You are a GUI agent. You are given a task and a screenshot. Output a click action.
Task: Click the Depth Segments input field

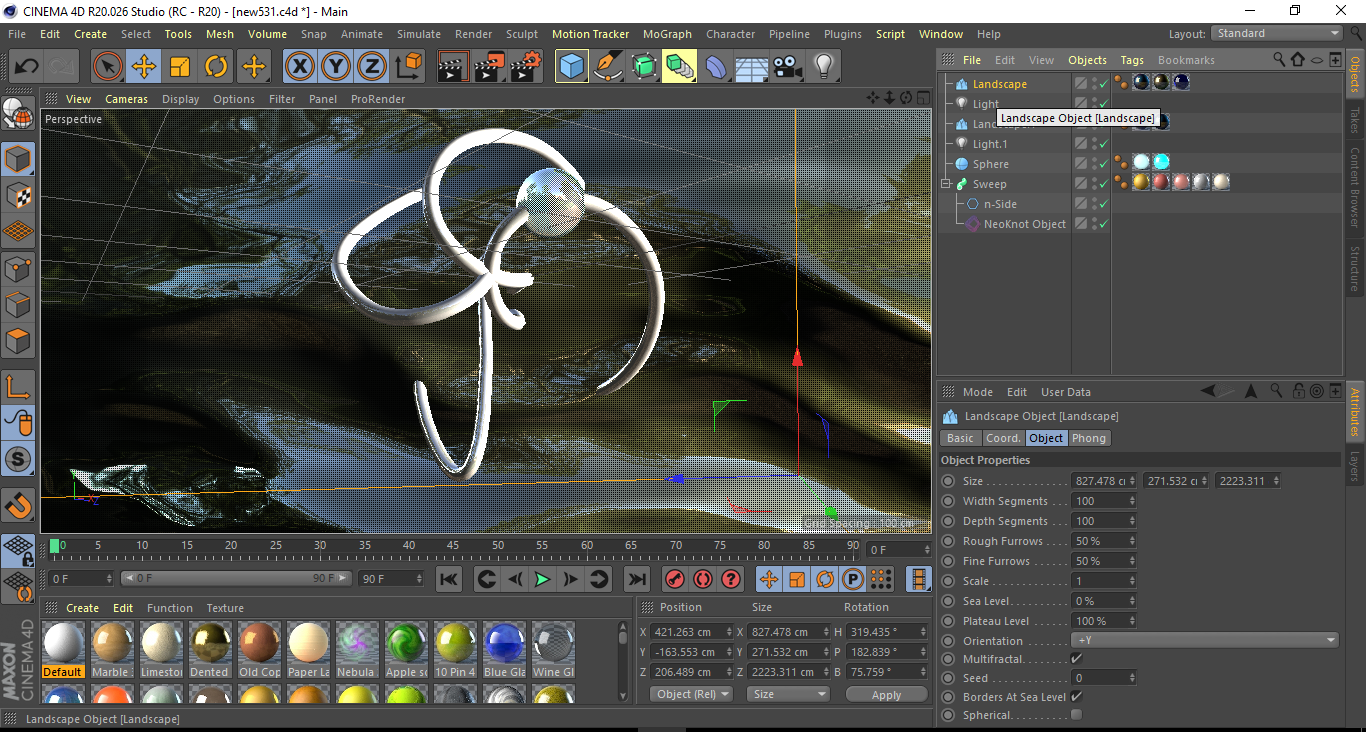(x=1099, y=521)
